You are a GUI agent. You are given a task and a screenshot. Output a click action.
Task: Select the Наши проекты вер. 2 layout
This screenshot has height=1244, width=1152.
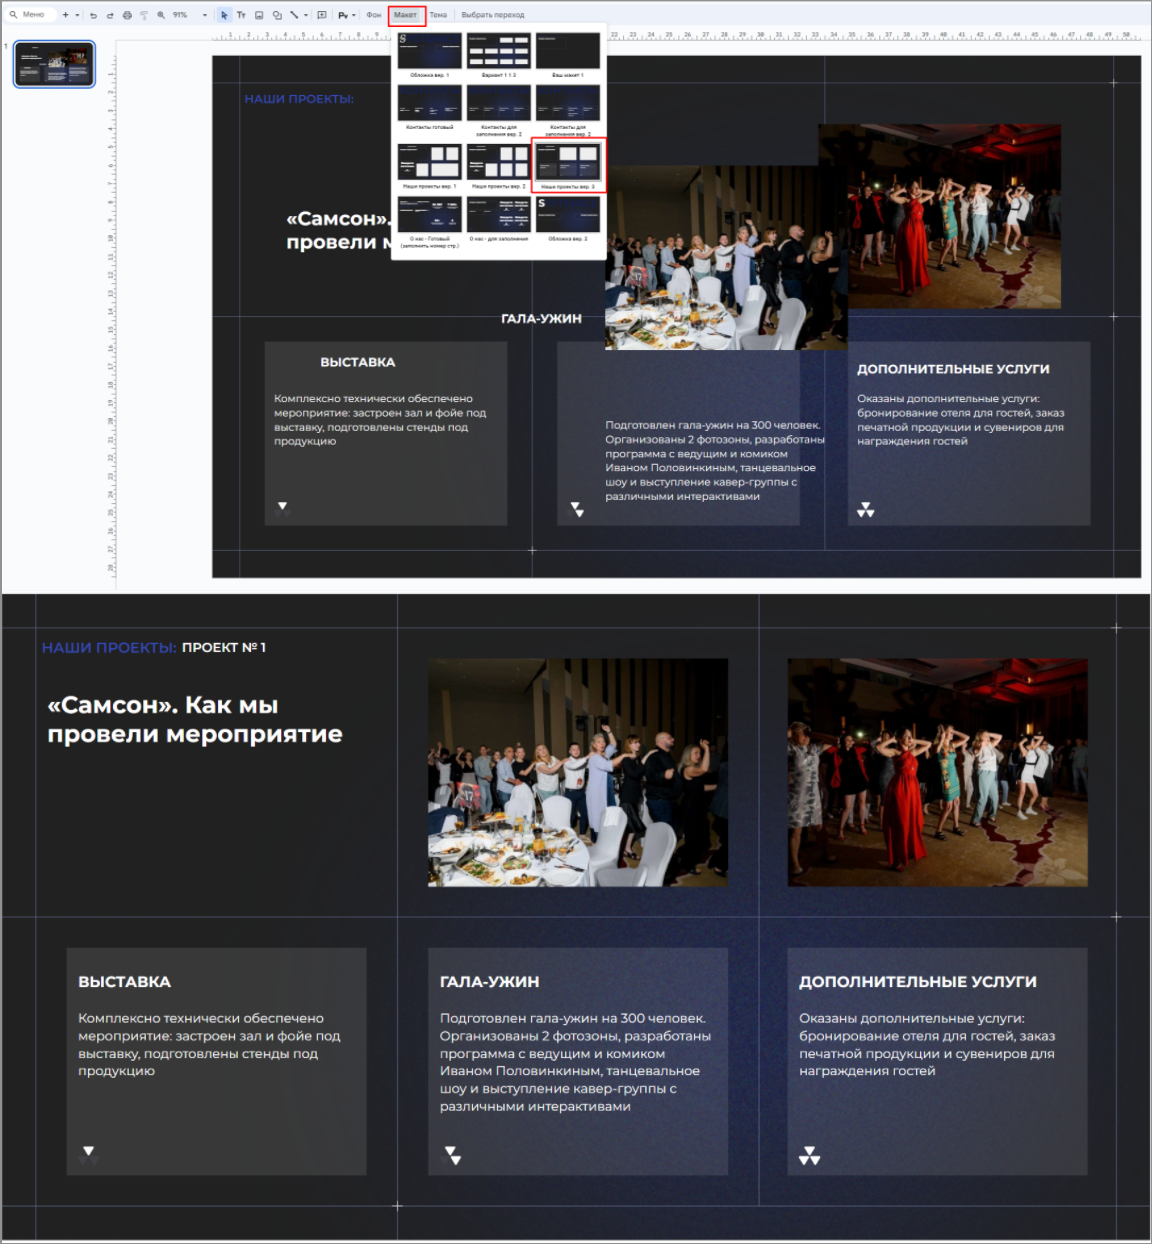pos(499,162)
